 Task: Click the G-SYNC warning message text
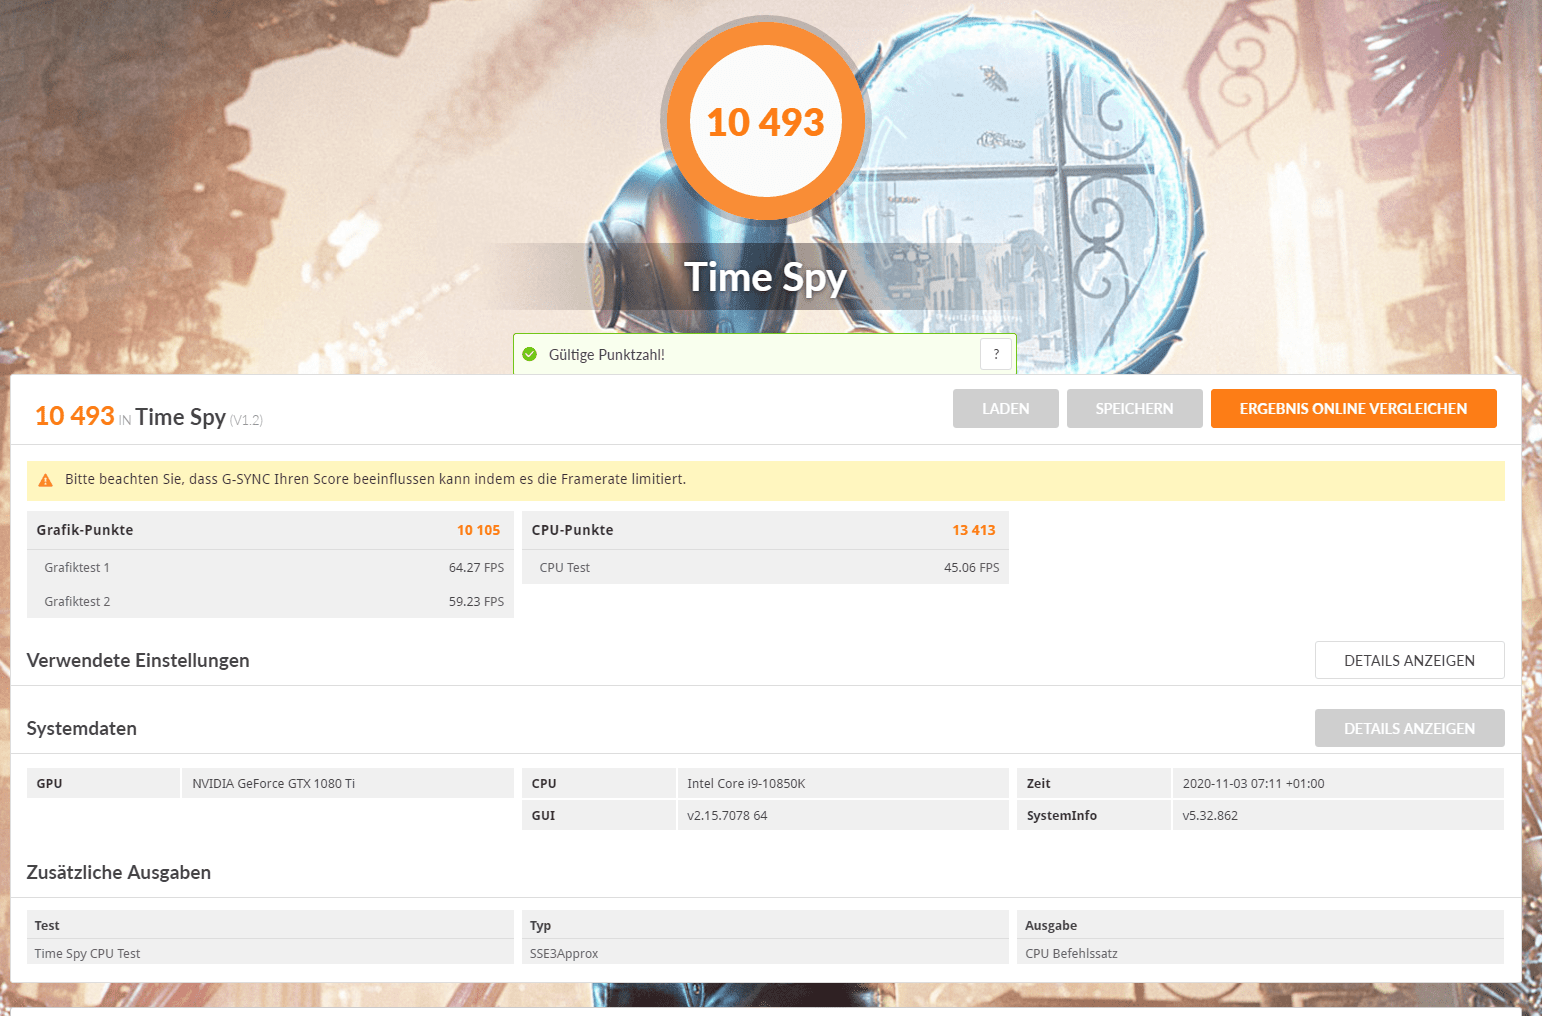[x=375, y=479]
